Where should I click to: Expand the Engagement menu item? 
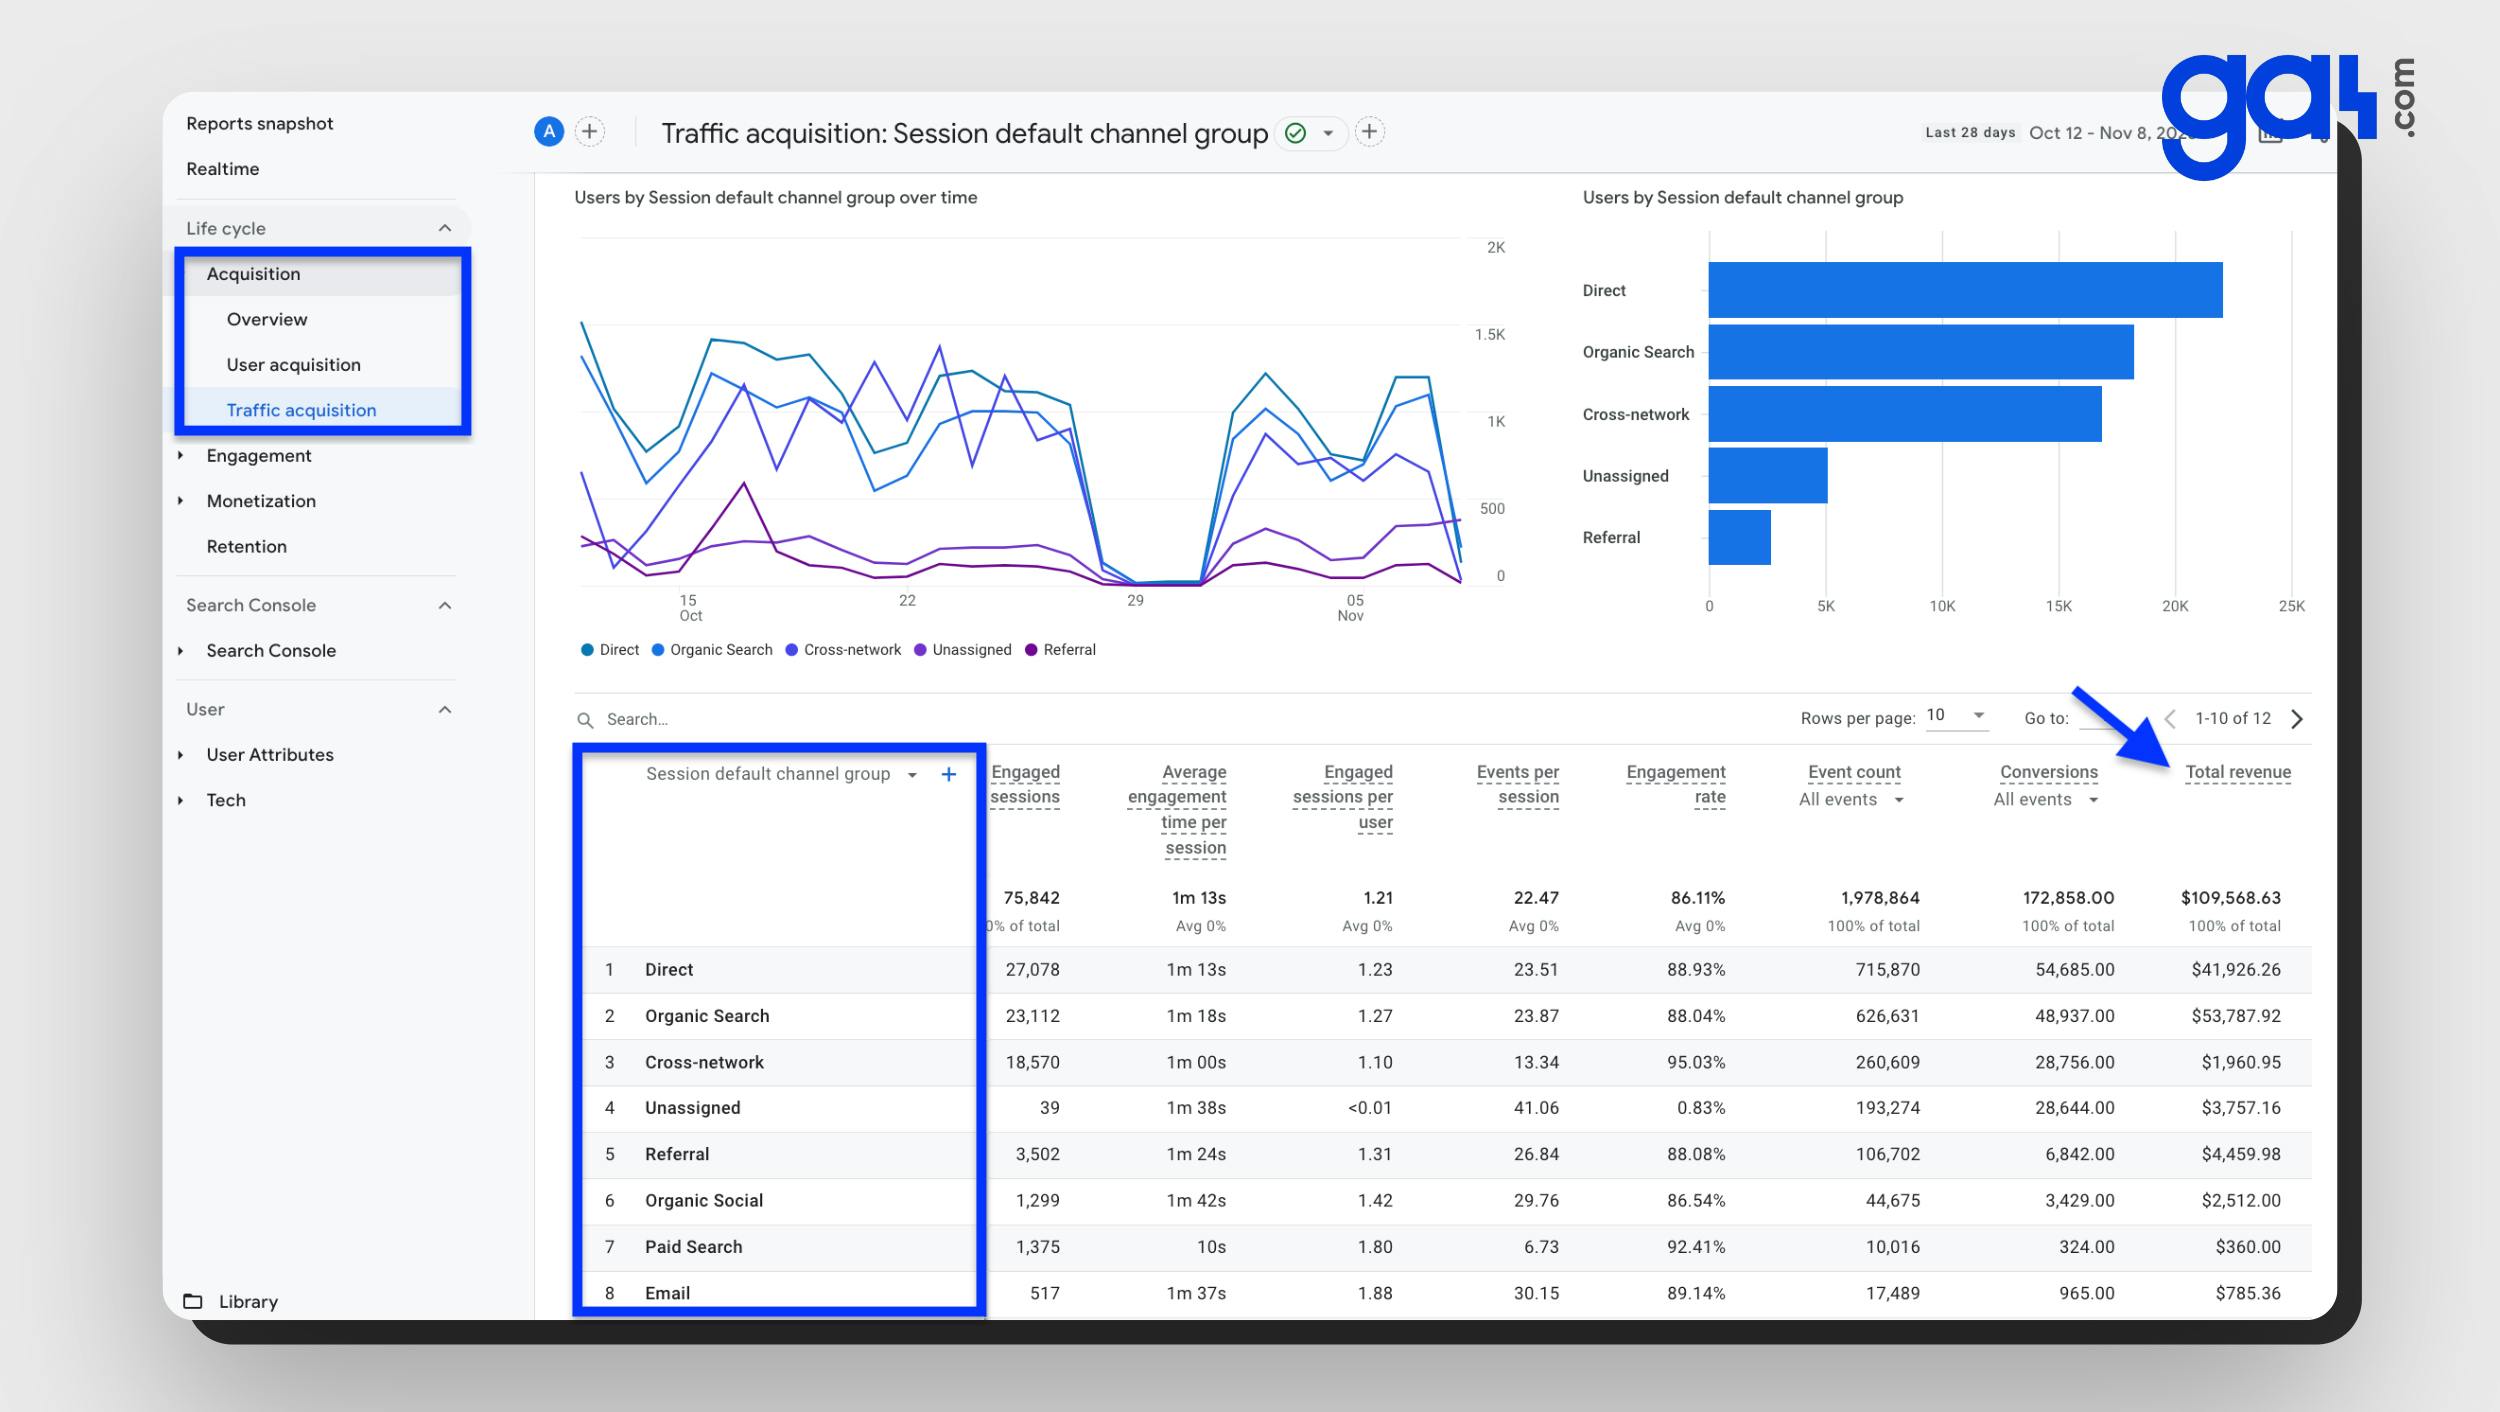click(180, 455)
